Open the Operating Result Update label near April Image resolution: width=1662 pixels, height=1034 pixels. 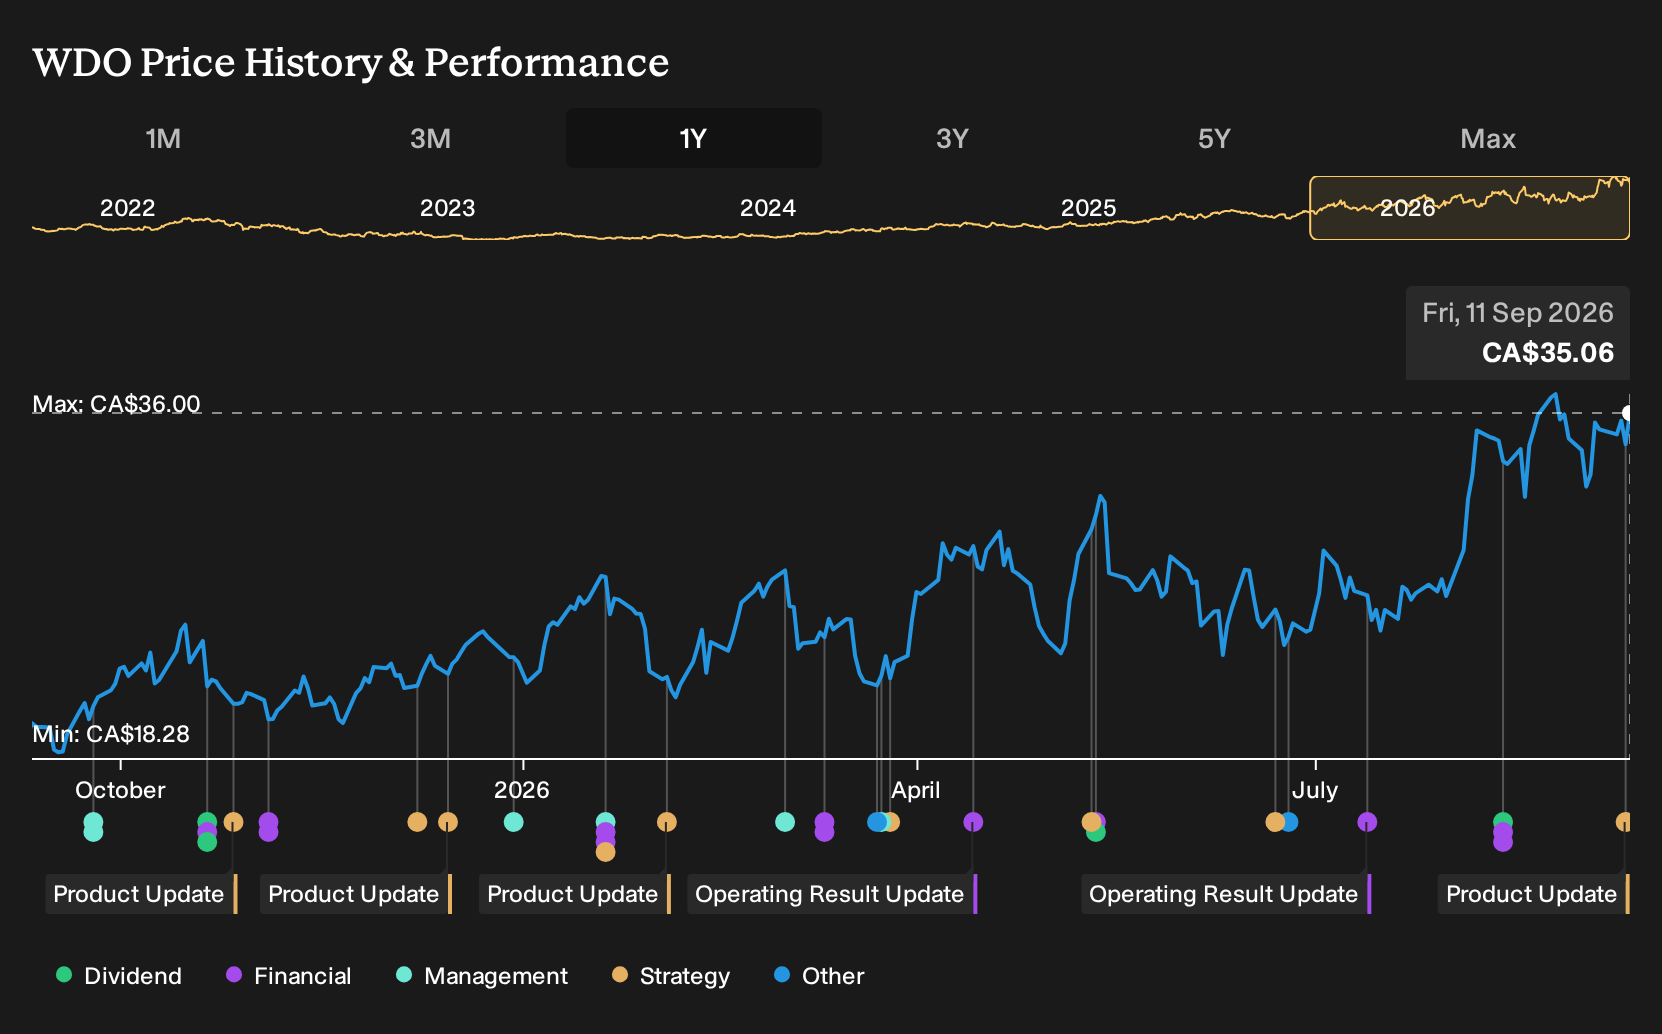pos(831,894)
